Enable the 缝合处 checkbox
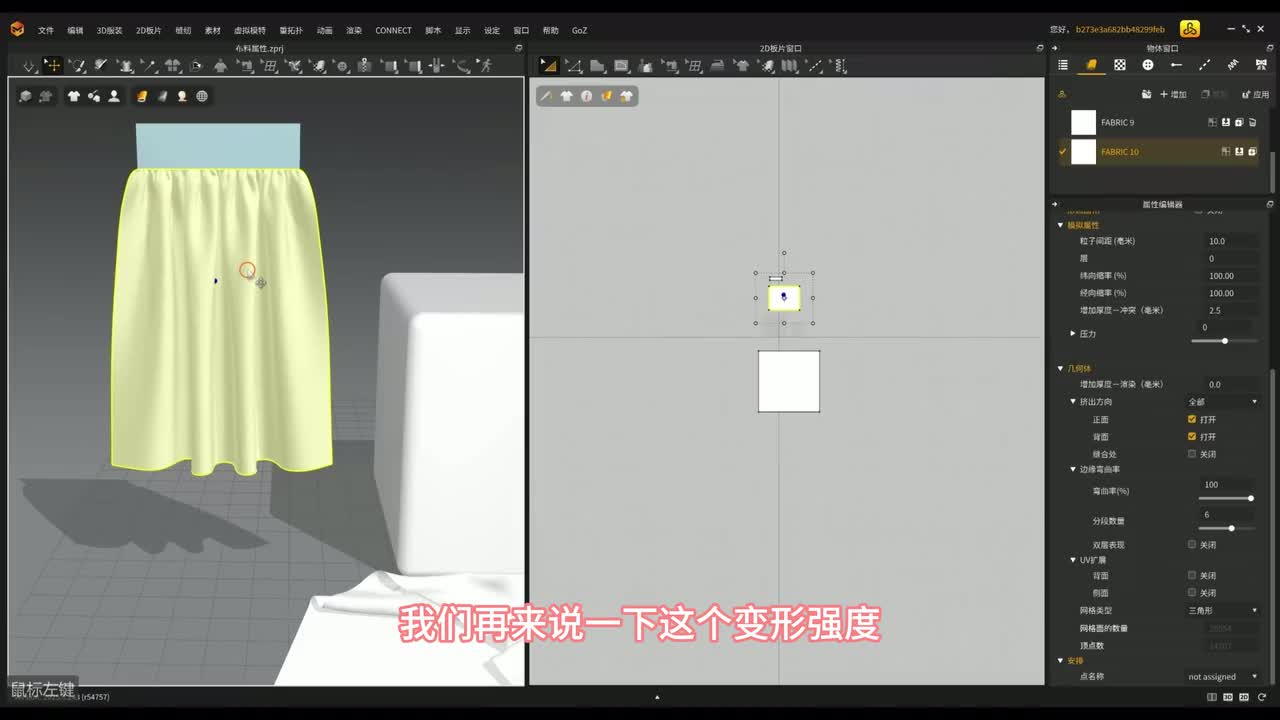This screenshot has width=1280, height=720. [1192, 454]
